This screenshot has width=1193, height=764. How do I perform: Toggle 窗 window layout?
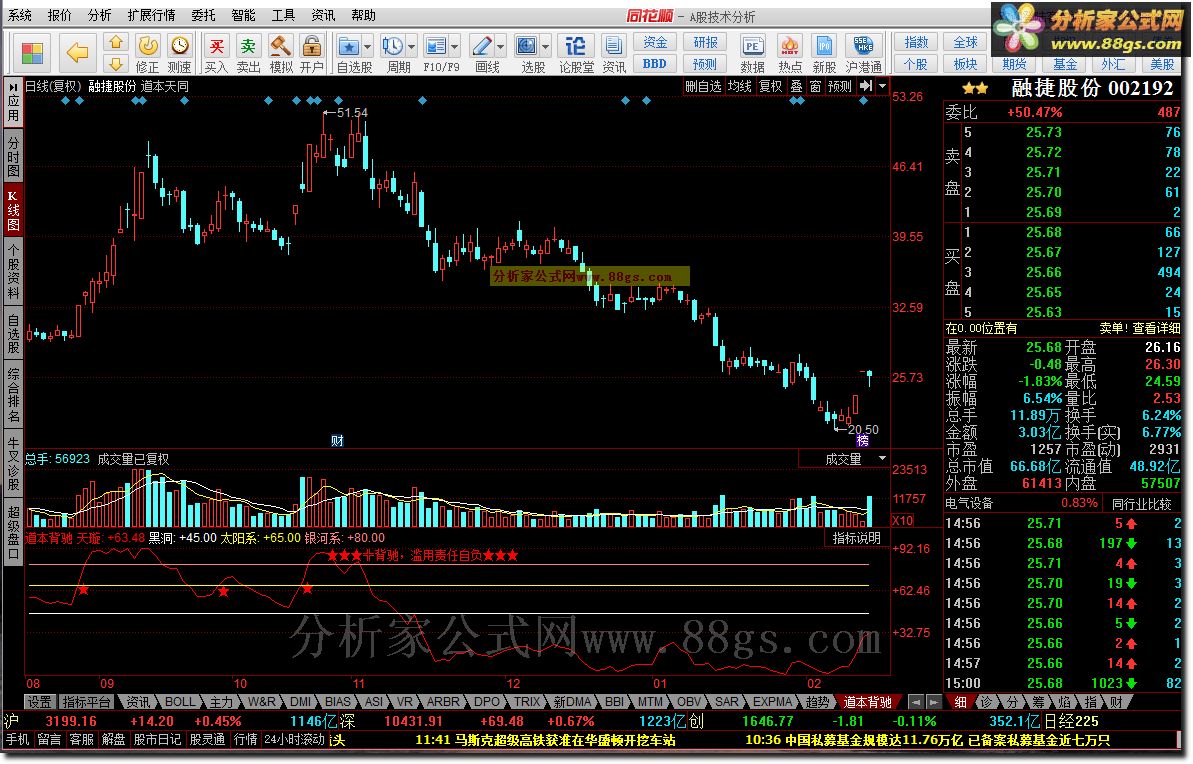(815, 87)
